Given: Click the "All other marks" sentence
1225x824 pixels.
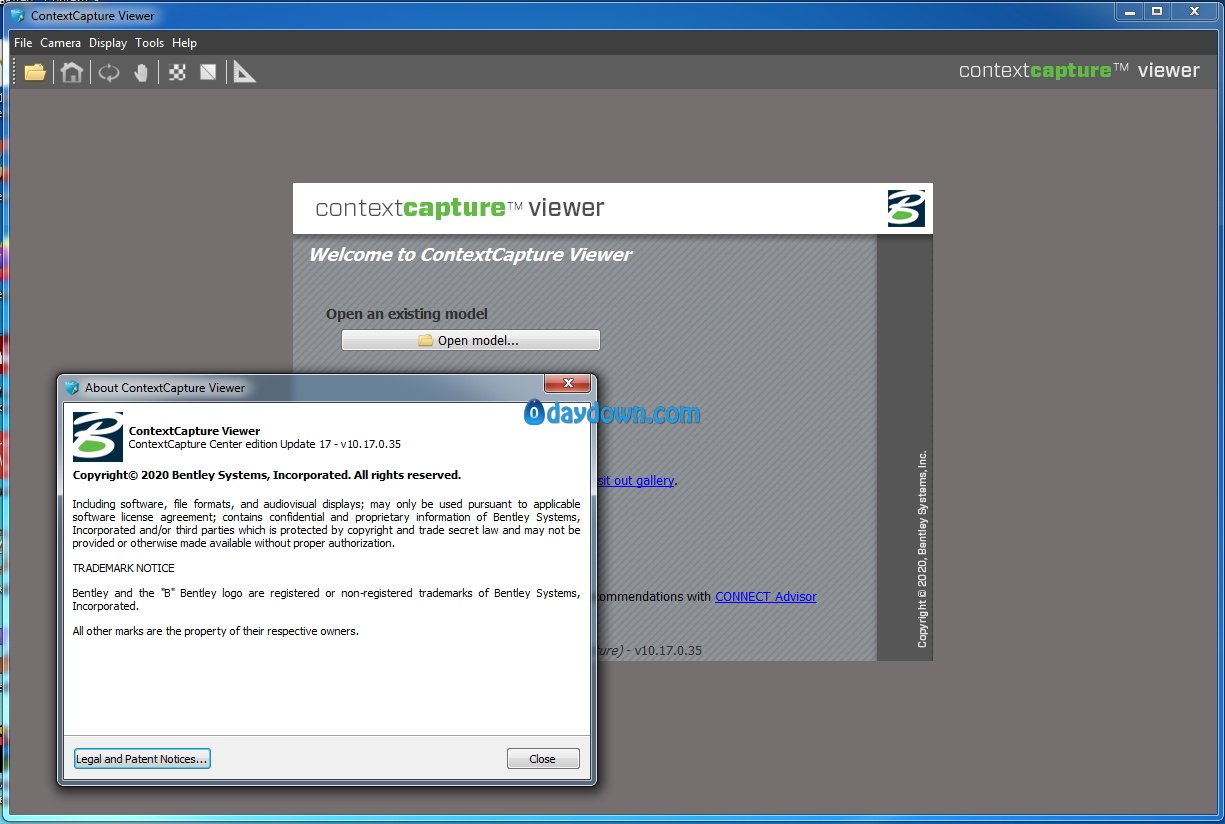Looking at the screenshot, I should (215, 631).
